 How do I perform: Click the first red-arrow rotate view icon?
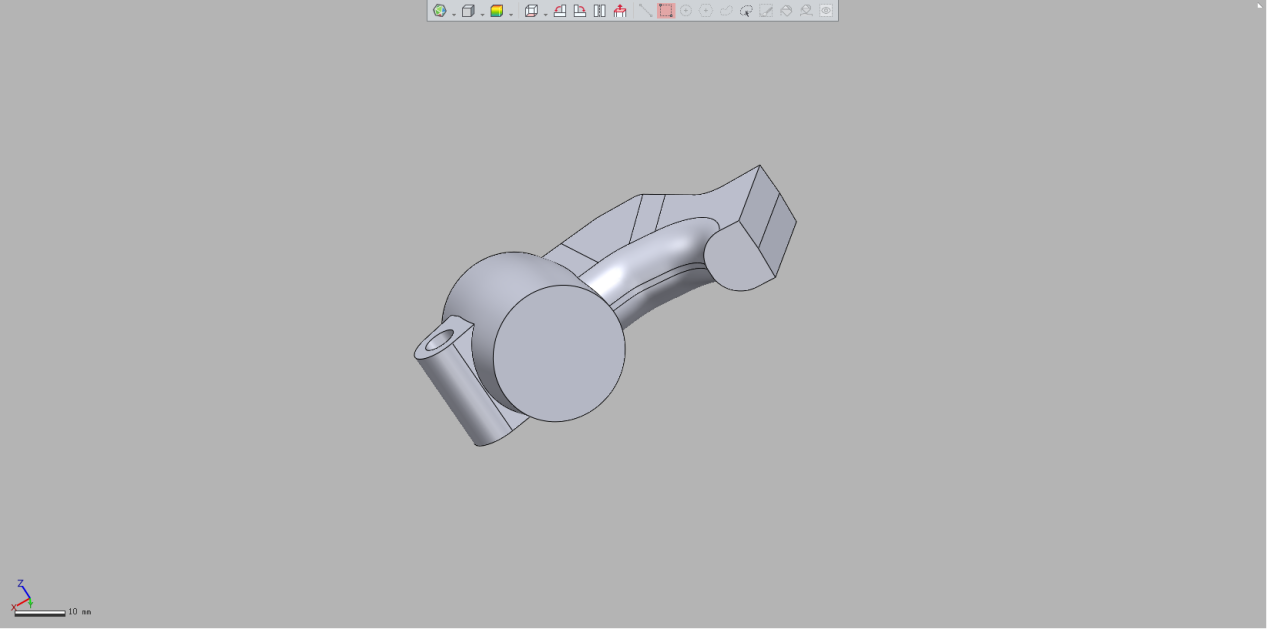click(560, 11)
